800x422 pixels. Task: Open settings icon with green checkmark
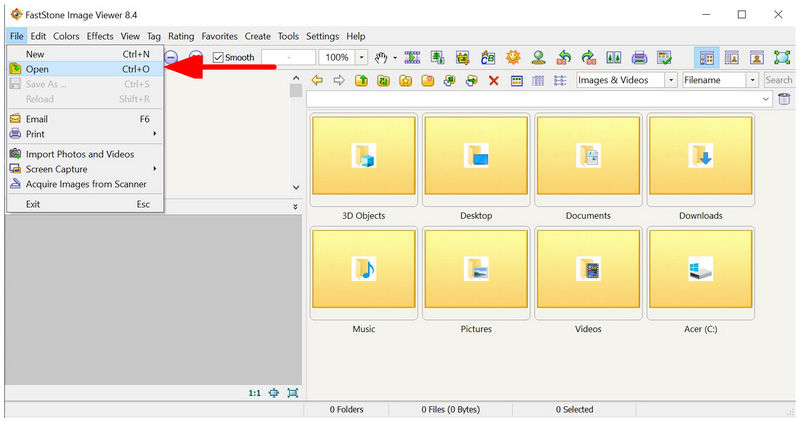(664, 57)
